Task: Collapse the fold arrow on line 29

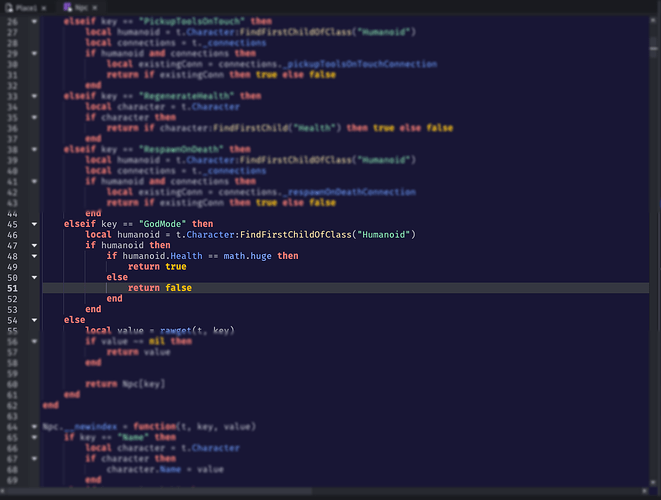Action: click(x=34, y=53)
